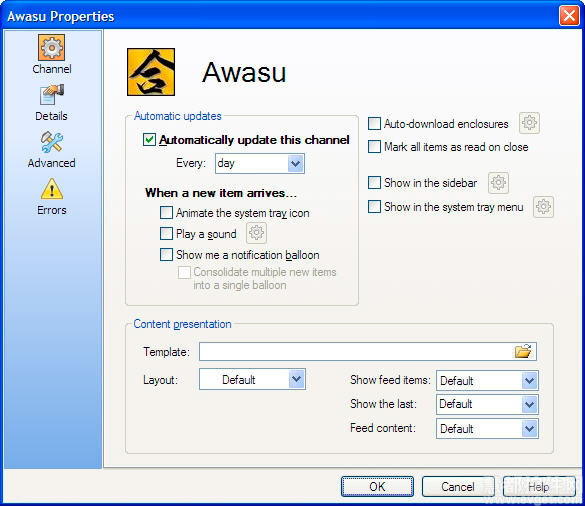Check Show in the system tray menu

pos(374,206)
